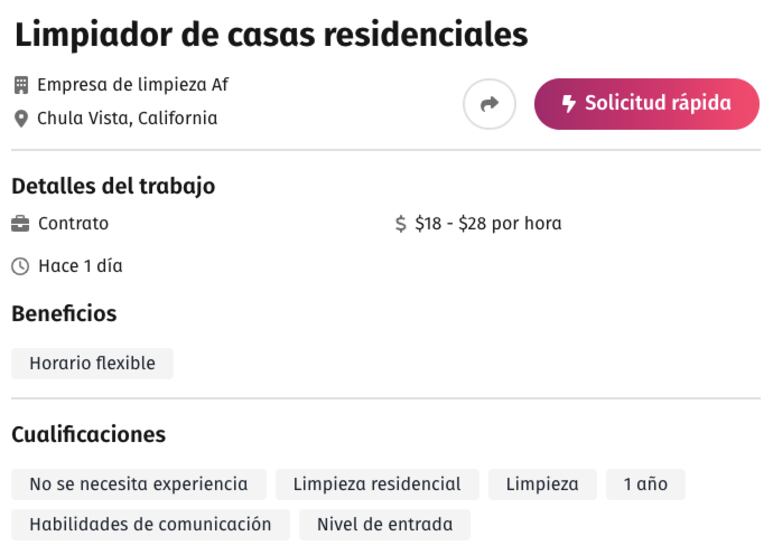Click the lightning bolt icon in Solicitud rápida
Screen dimensions: 773x555
coord(568,104)
